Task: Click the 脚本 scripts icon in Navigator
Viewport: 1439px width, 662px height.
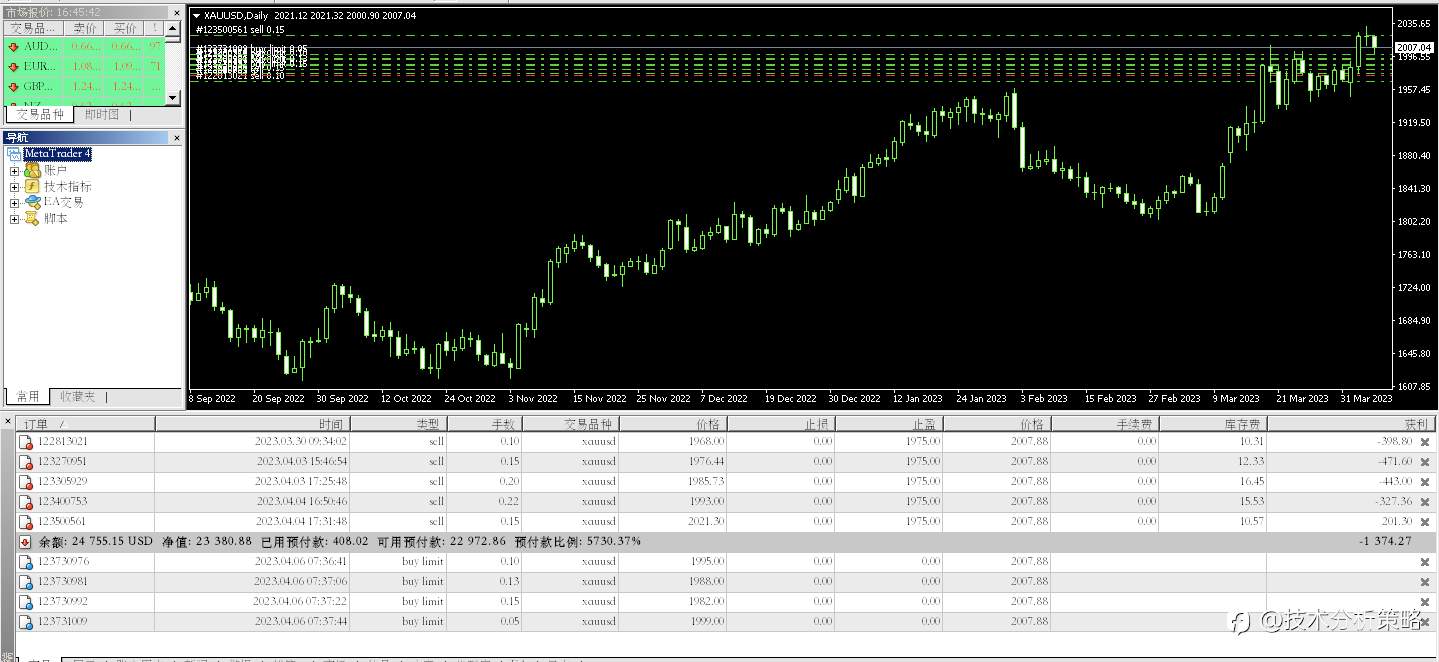Action: 32,218
